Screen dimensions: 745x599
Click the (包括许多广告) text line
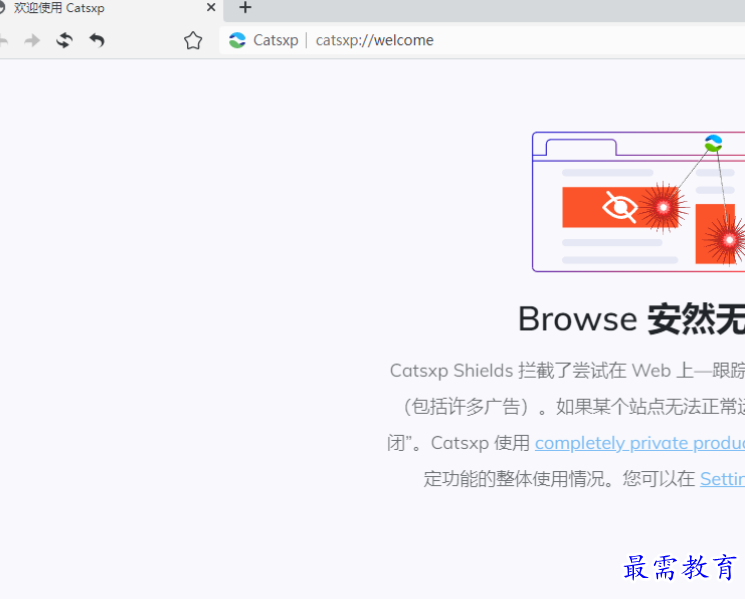pos(573,407)
